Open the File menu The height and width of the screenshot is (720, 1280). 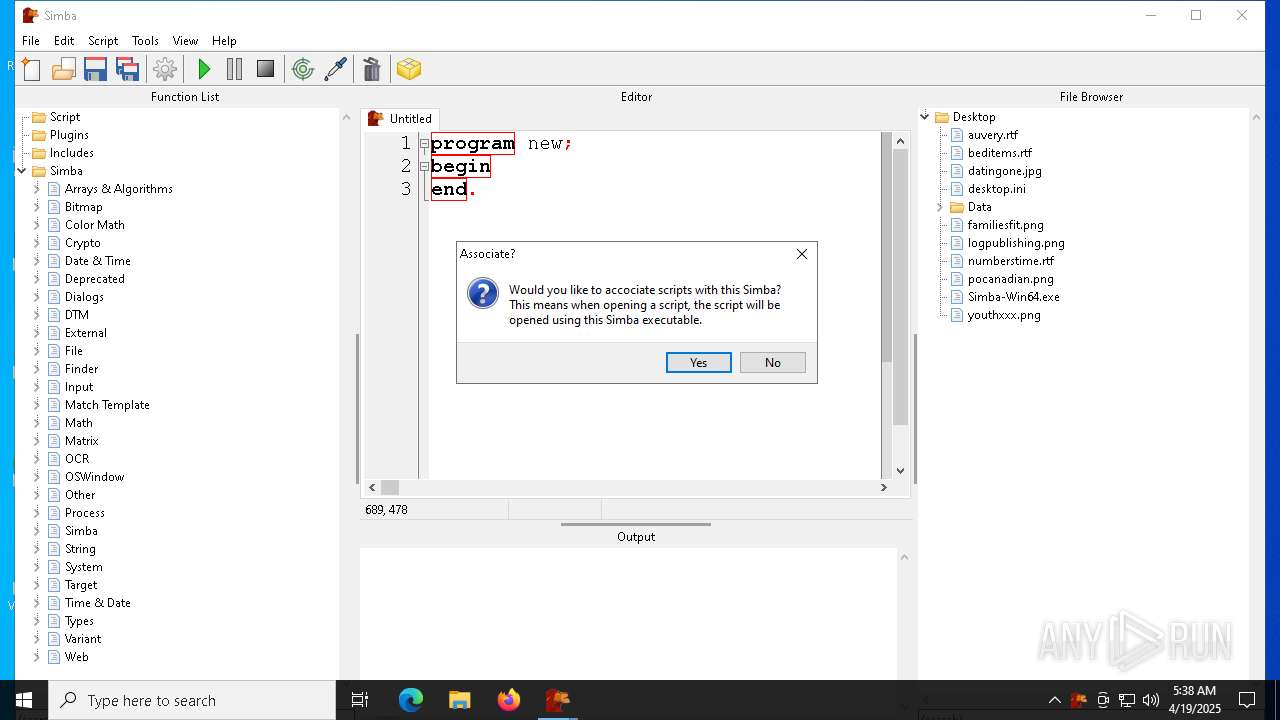coord(31,41)
